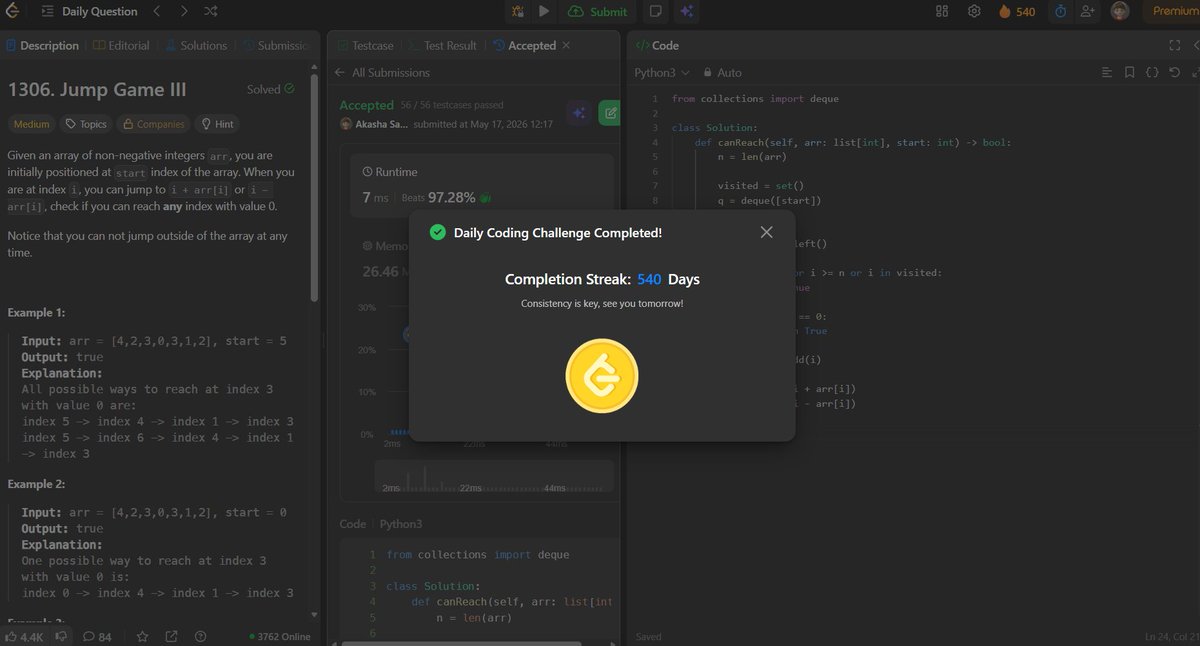Share the problem via external link icon

click(171, 636)
